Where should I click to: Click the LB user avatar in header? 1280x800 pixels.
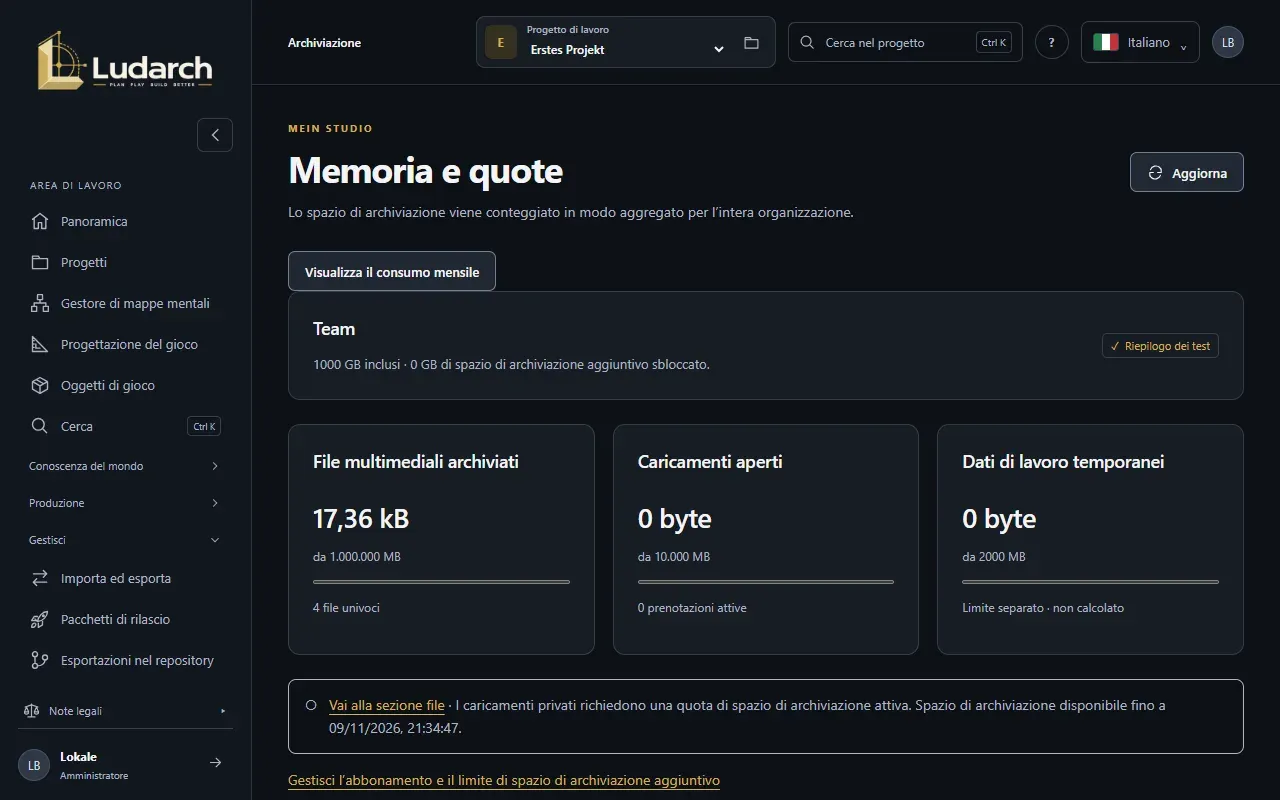pos(1228,42)
